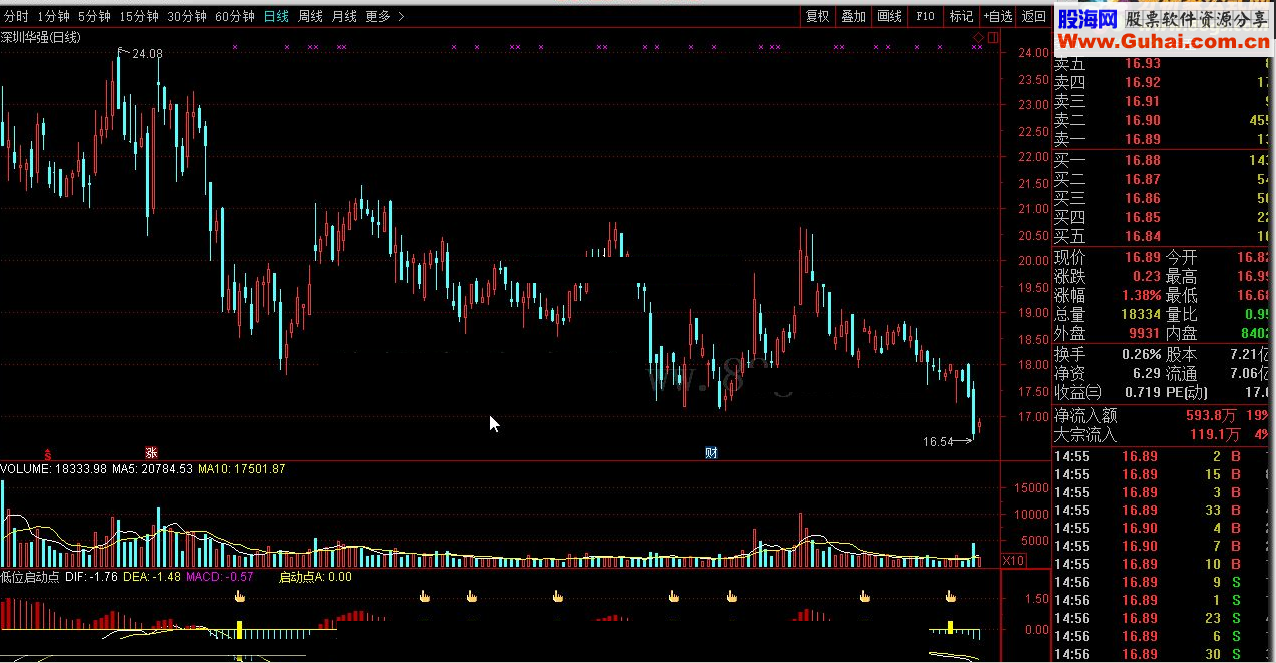Open the 画线 drawing tools
This screenshot has width=1276, height=663.
click(x=890, y=16)
